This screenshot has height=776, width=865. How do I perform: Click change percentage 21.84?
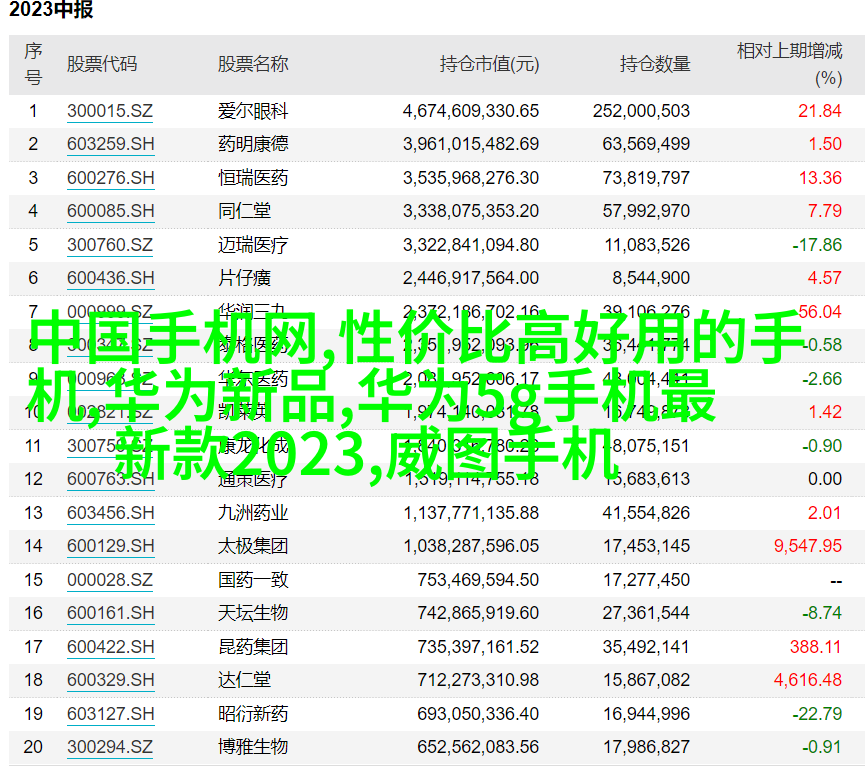pos(820,111)
